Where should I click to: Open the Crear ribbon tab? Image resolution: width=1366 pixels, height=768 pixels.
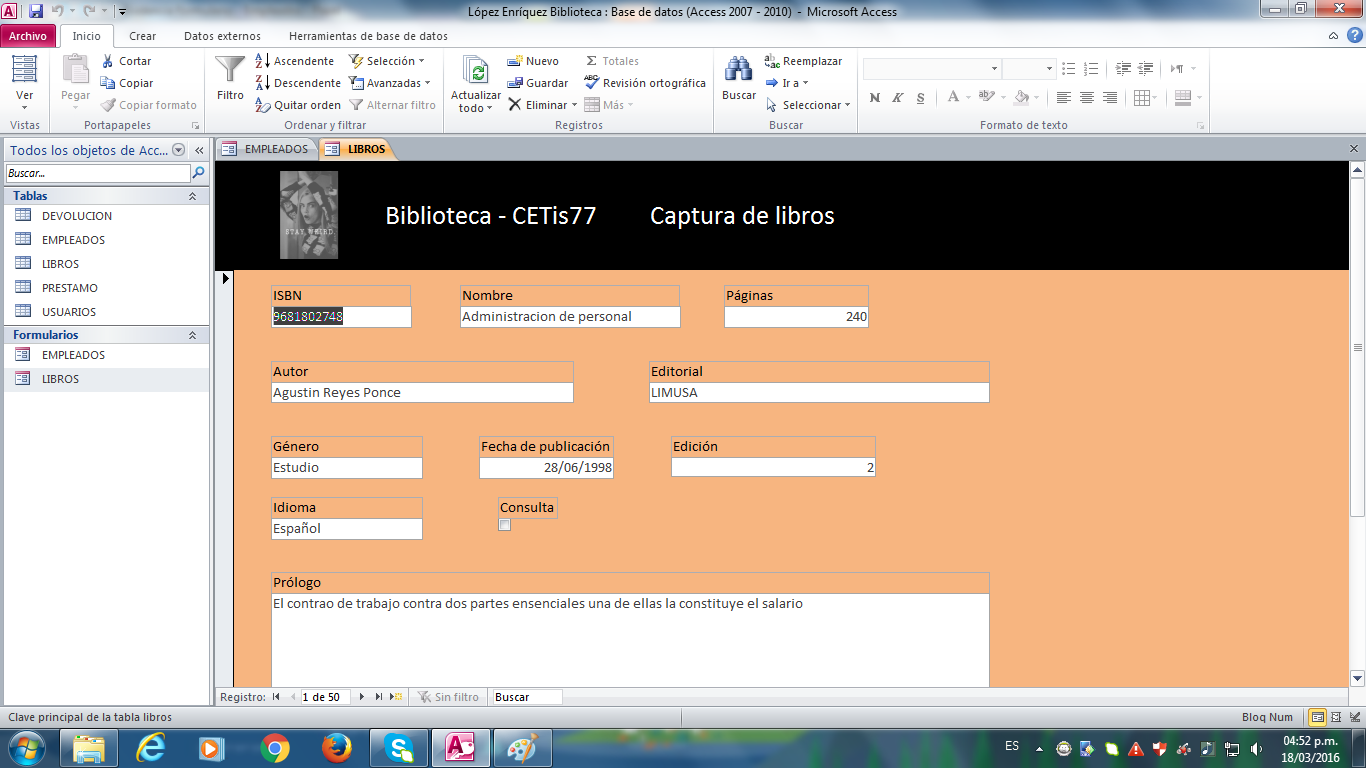click(x=142, y=36)
